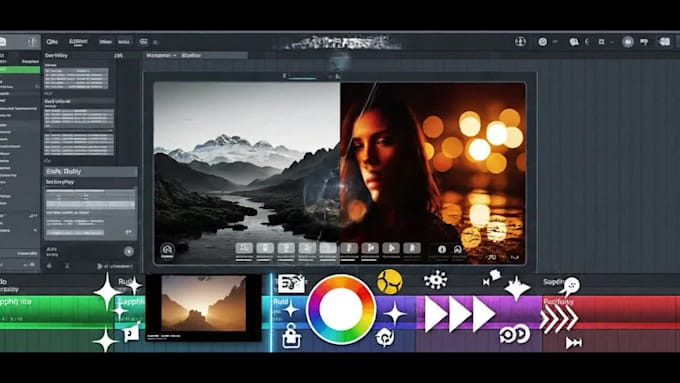
Task: Click the circular refresh icon below color wheel
Action: (385, 337)
